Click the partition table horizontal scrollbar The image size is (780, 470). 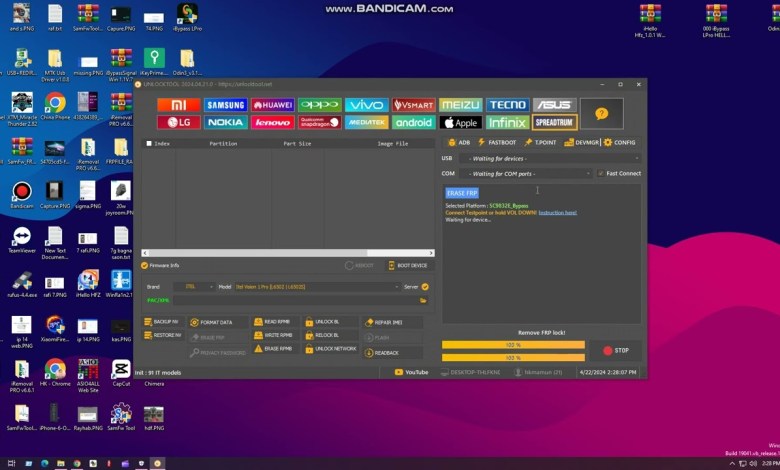[288, 253]
